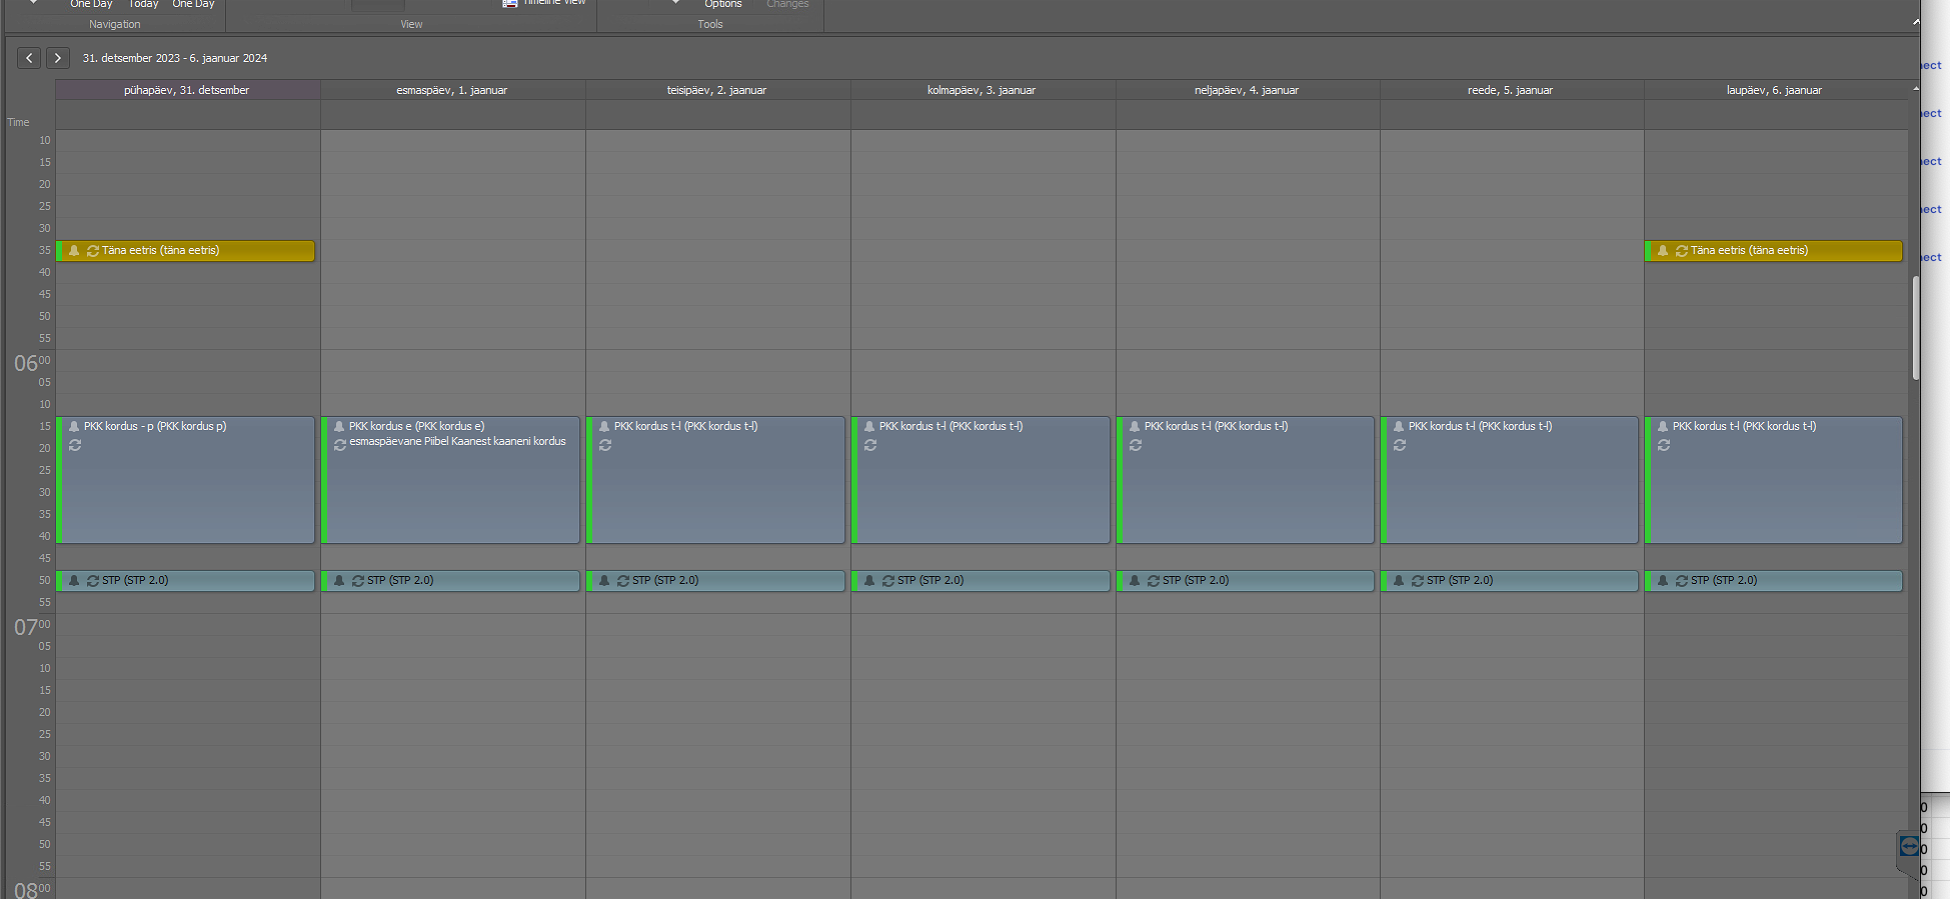Click the bell icon on Wednesday's STP 2.0 event
The image size is (1950, 899).
pyautogui.click(x=869, y=581)
